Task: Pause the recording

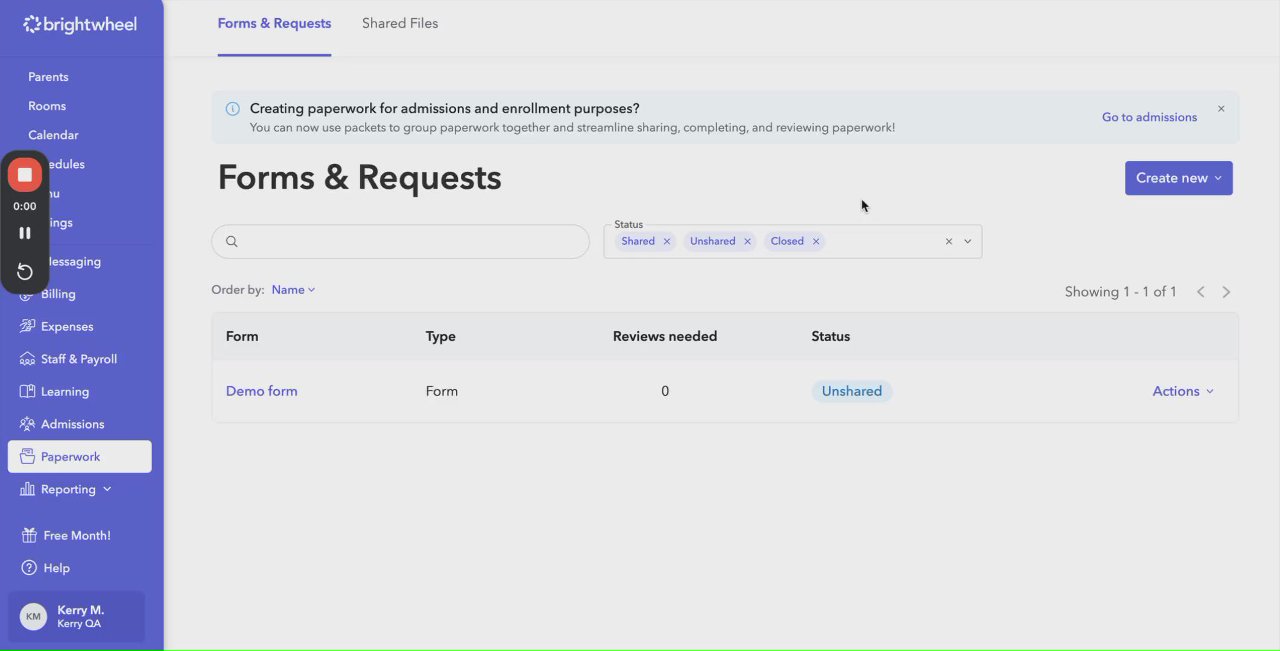Action: [25, 233]
